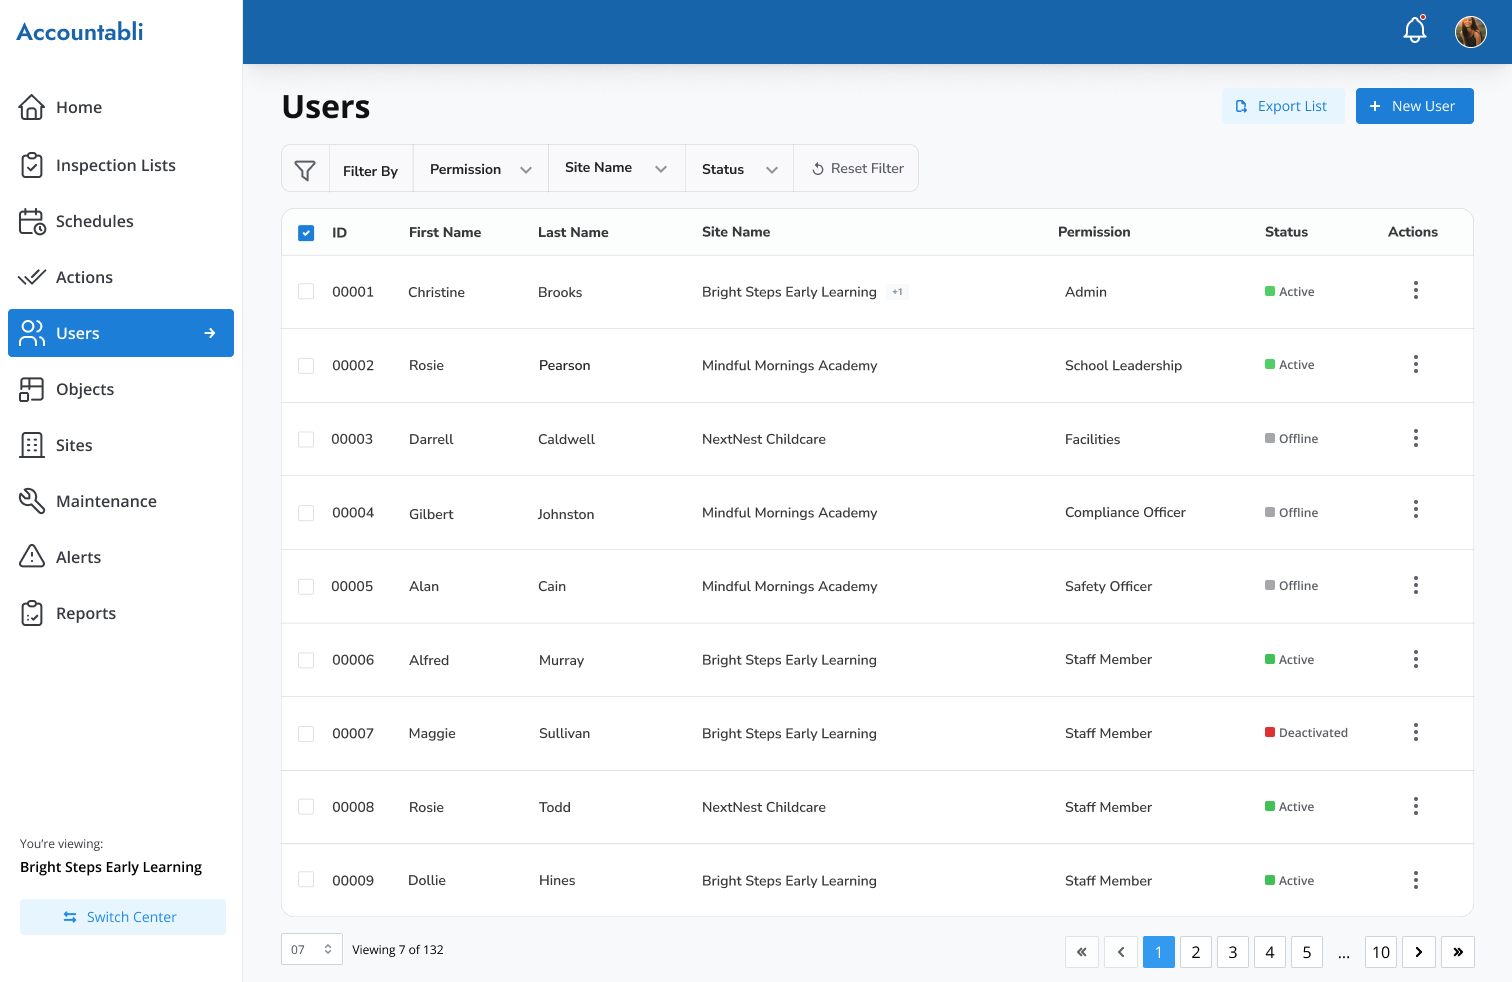
Task: Open Home in sidebar
Action: [121, 107]
